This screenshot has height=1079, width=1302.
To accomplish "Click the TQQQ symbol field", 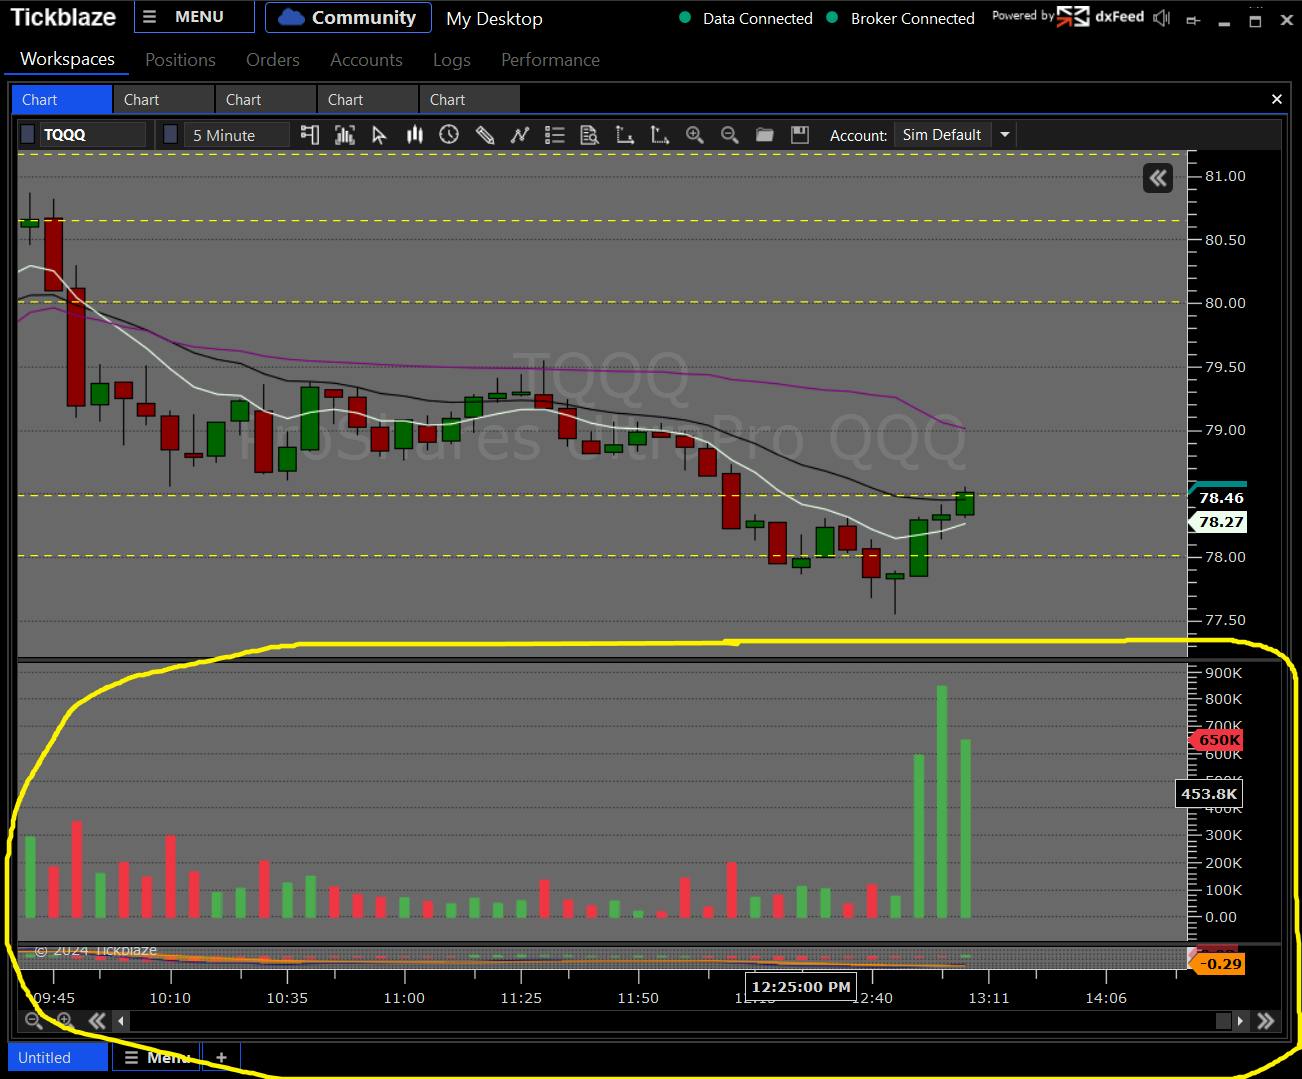I will tap(92, 135).
